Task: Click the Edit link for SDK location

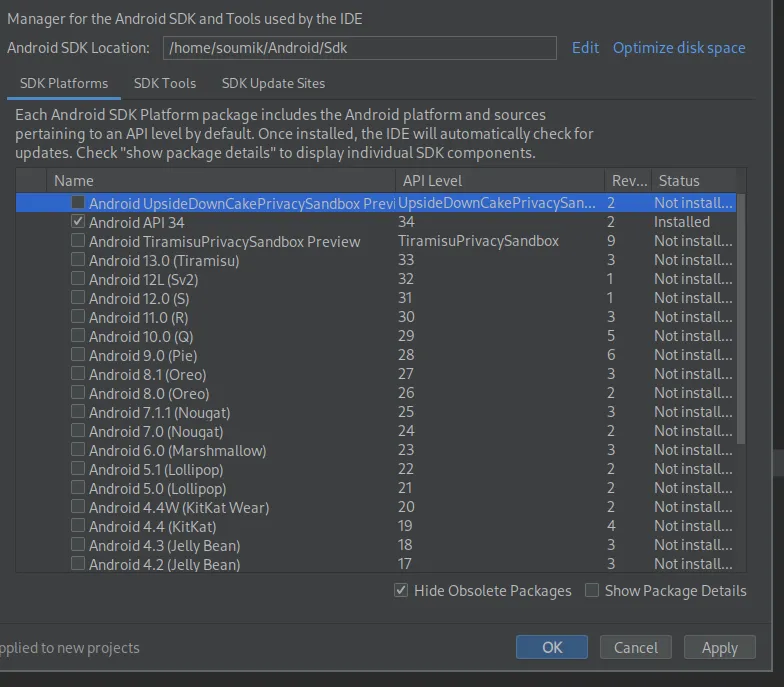Action: pos(585,48)
